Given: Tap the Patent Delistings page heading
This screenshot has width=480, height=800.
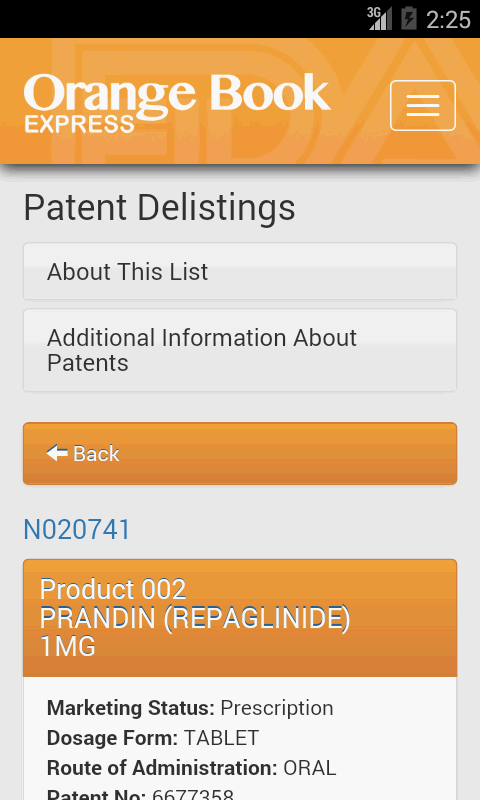Looking at the screenshot, I should coord(159,208).
